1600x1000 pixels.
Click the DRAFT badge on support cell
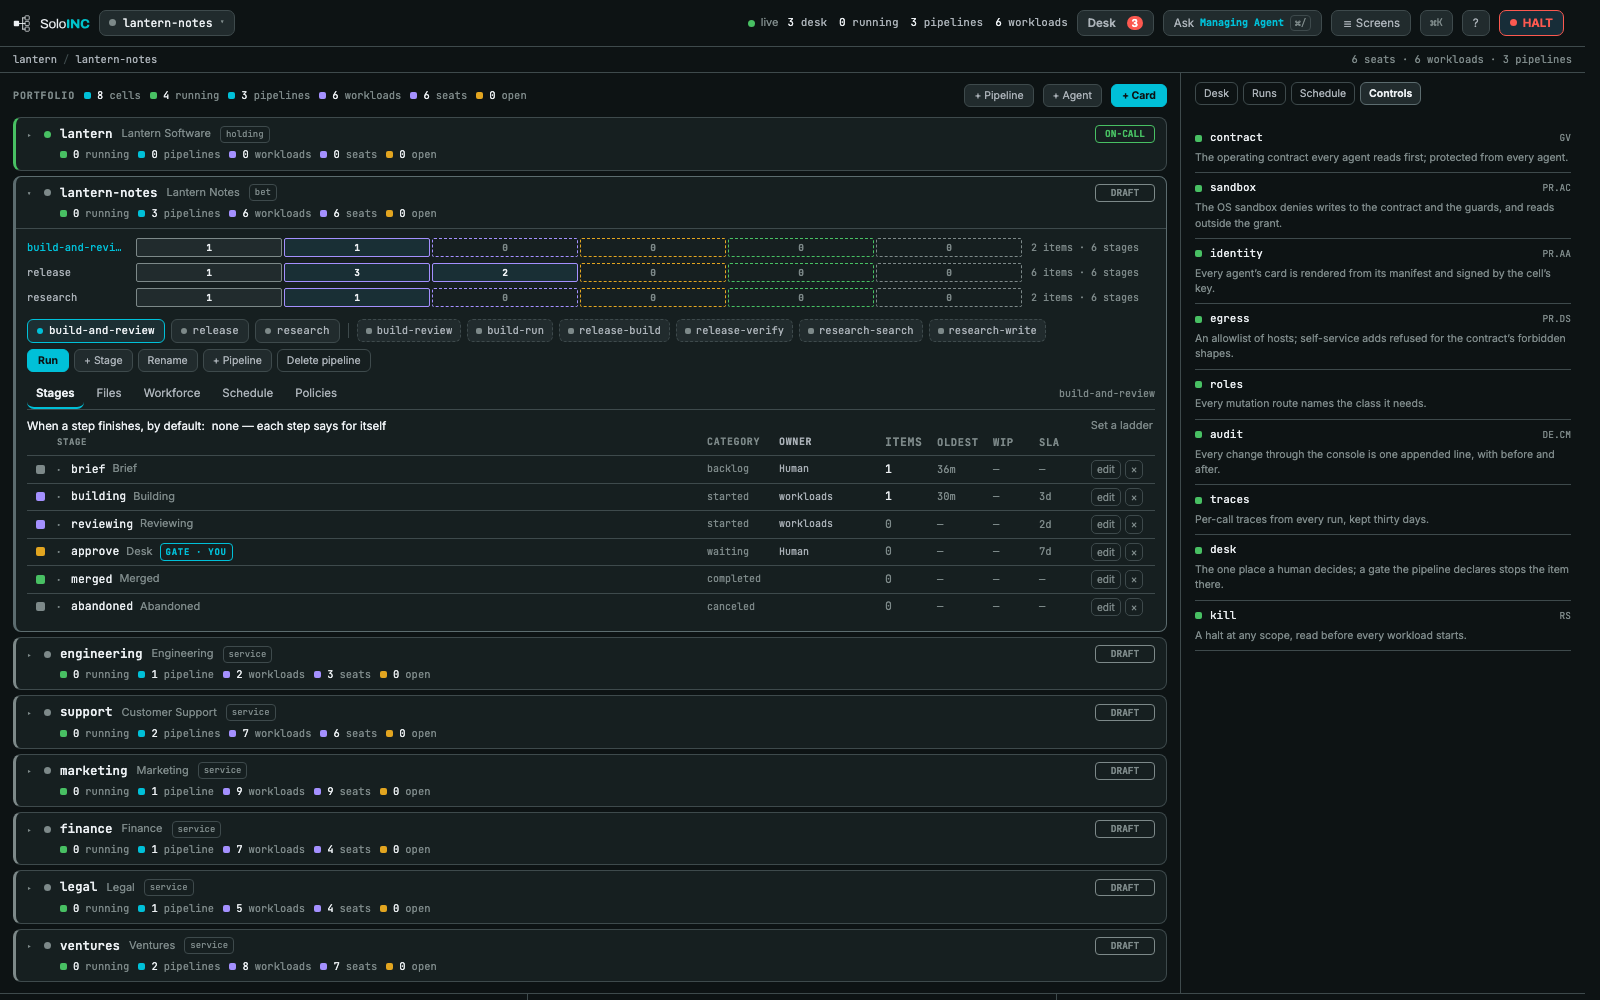[x=1125, y=713]
